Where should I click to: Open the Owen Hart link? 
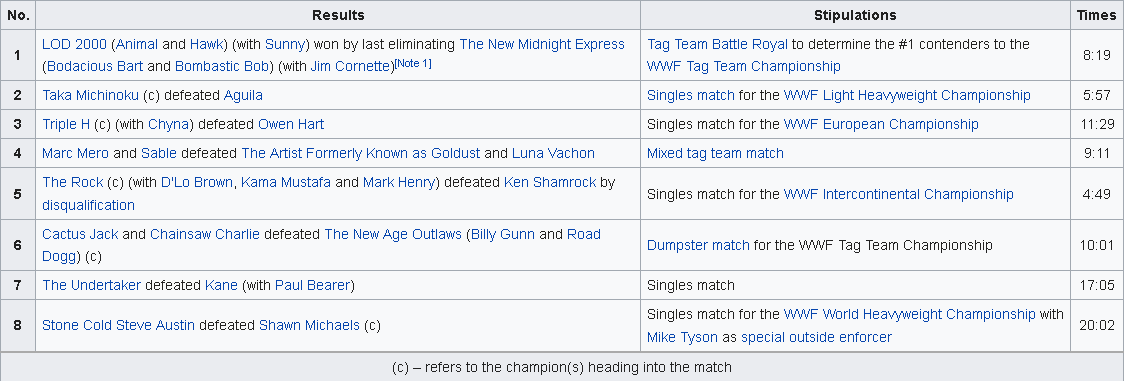point(291,125)
